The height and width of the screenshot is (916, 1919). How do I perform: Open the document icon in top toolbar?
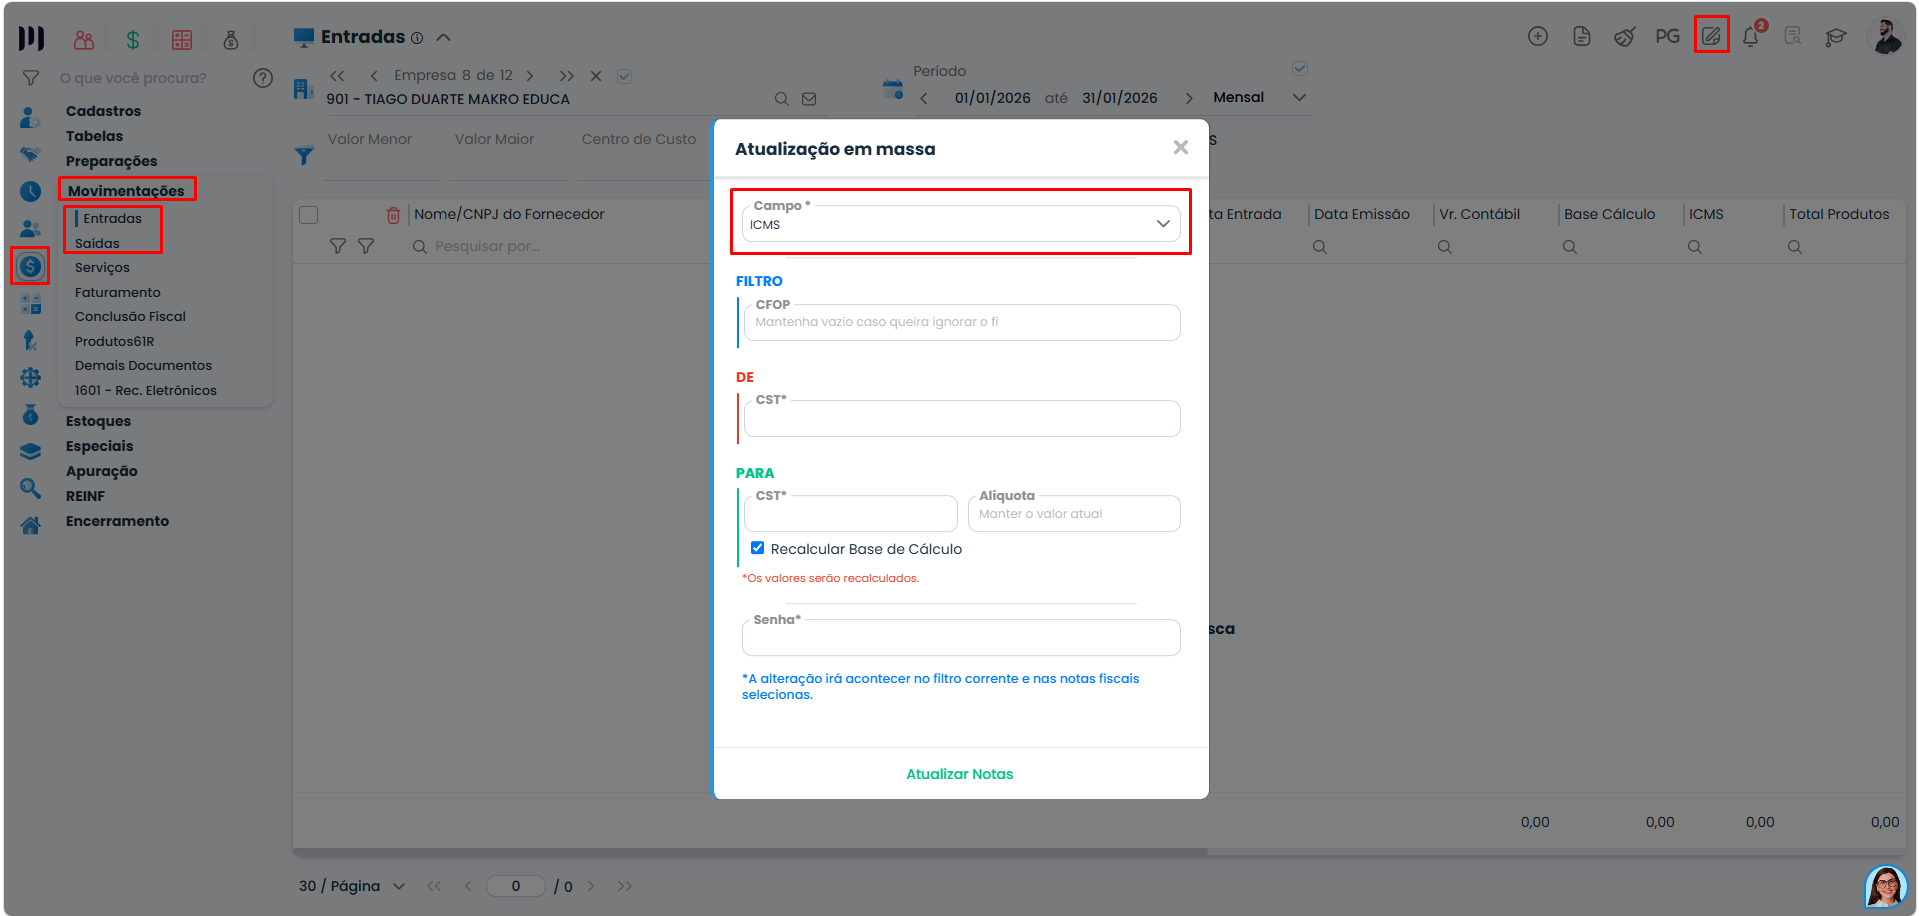tap(1582, 36)
